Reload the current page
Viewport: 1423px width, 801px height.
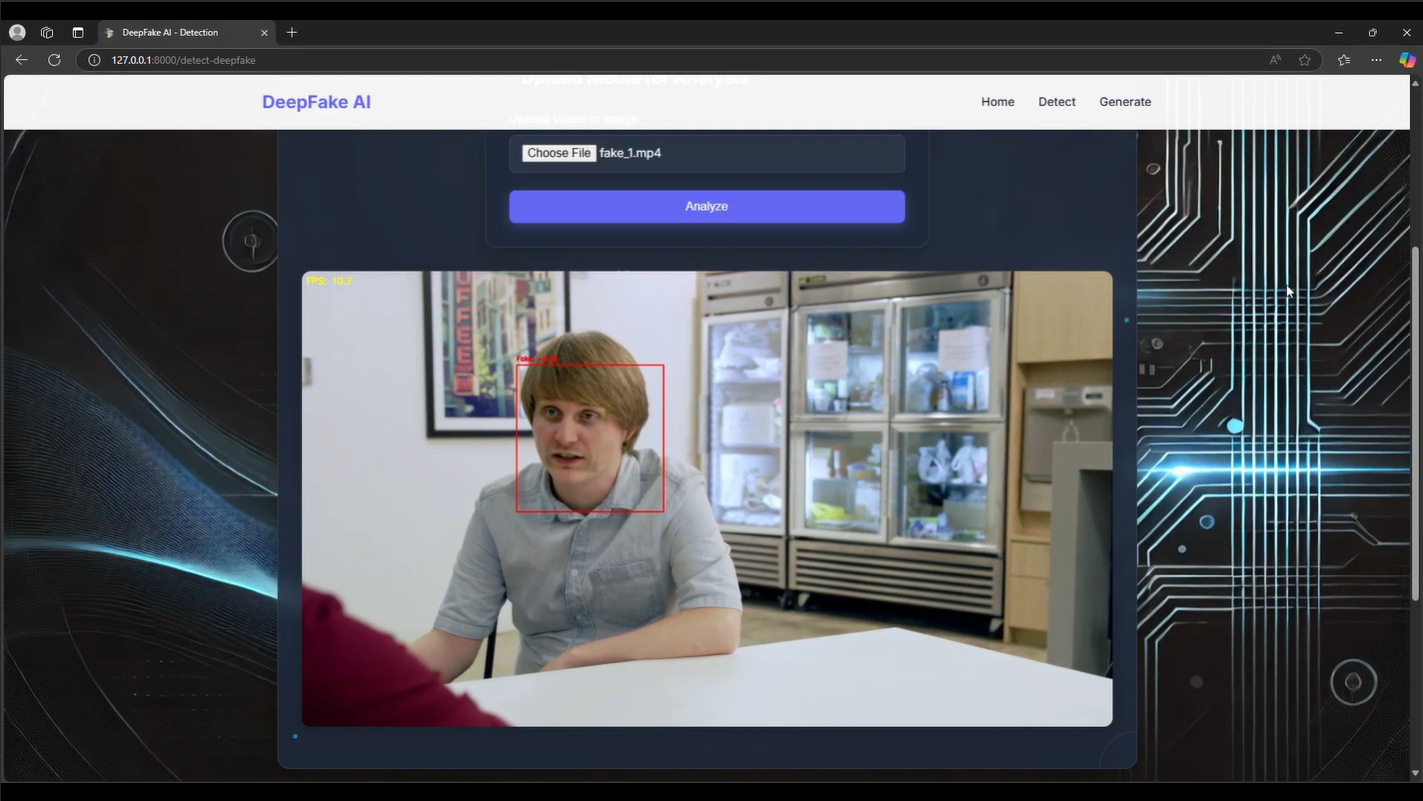(x=54, y=60)
